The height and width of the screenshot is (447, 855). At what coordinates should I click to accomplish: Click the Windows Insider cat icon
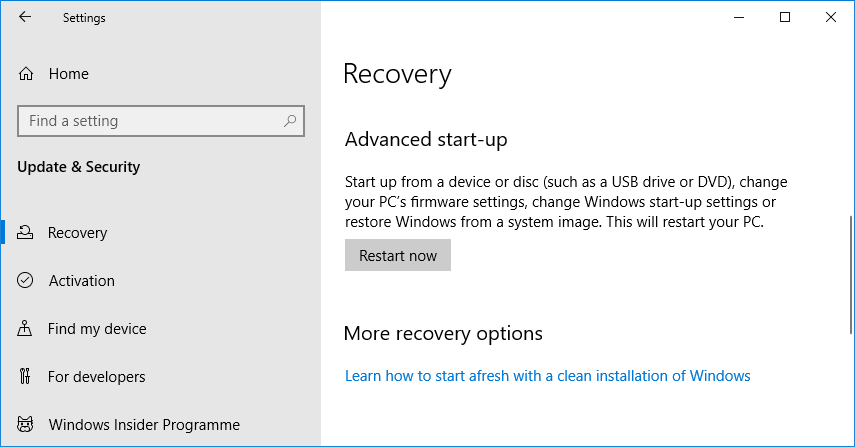tap(26, 425)
